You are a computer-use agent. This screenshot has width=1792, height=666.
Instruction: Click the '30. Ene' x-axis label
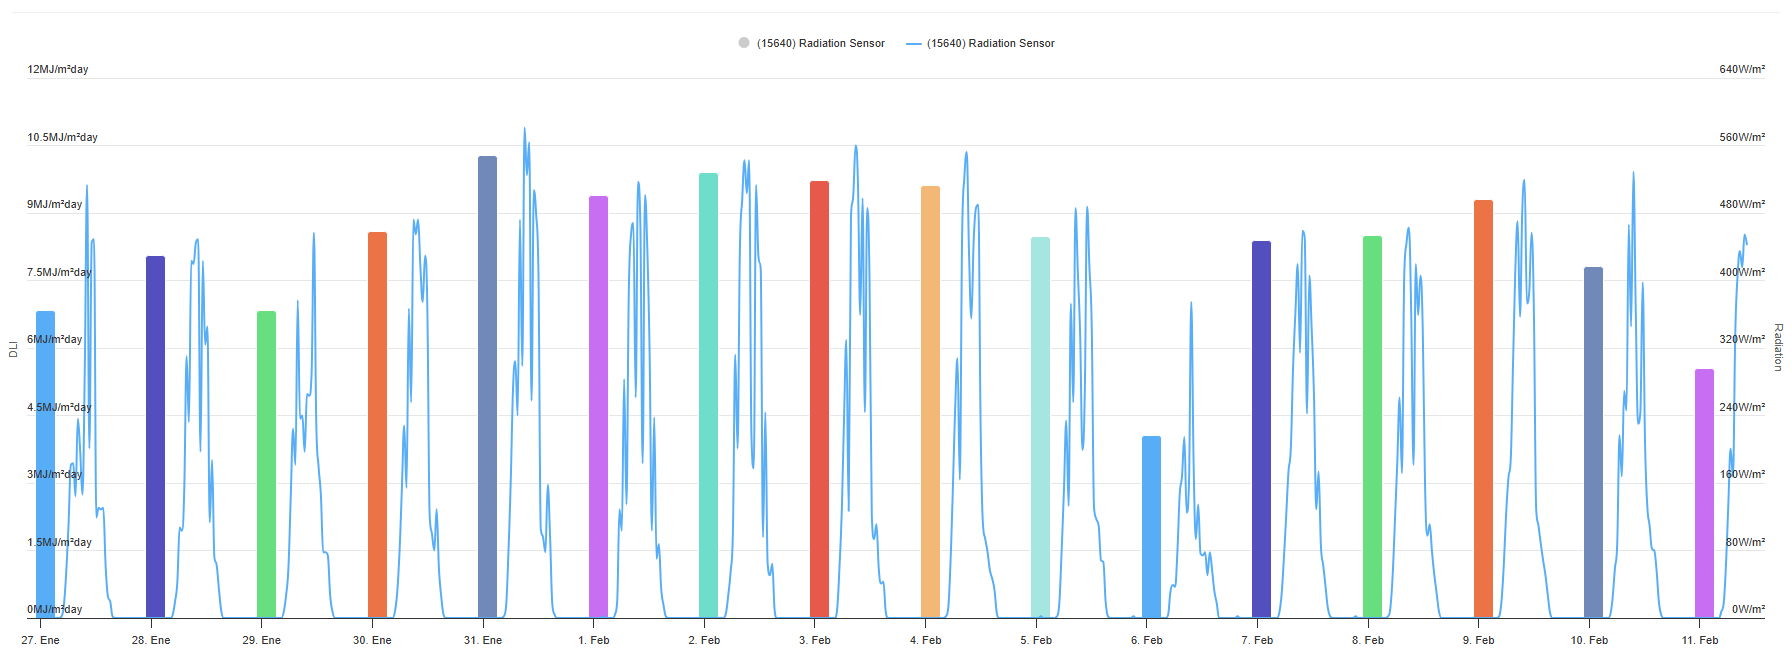(372, 640)
